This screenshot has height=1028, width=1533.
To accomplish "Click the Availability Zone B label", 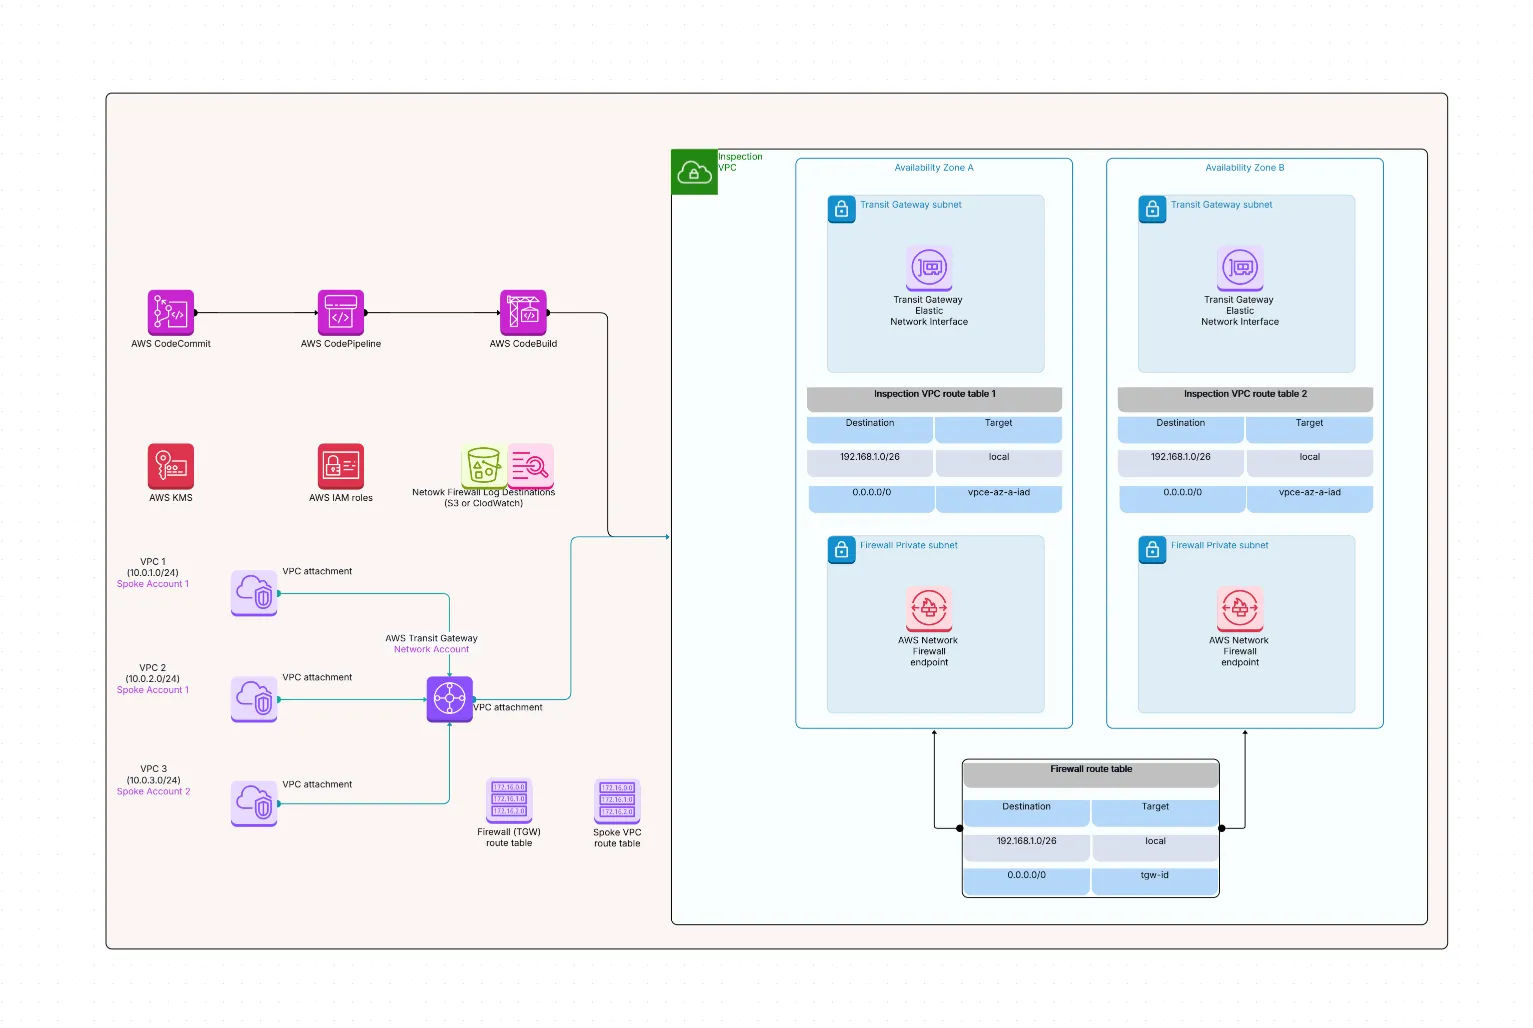I will [x=1244, y=168].
